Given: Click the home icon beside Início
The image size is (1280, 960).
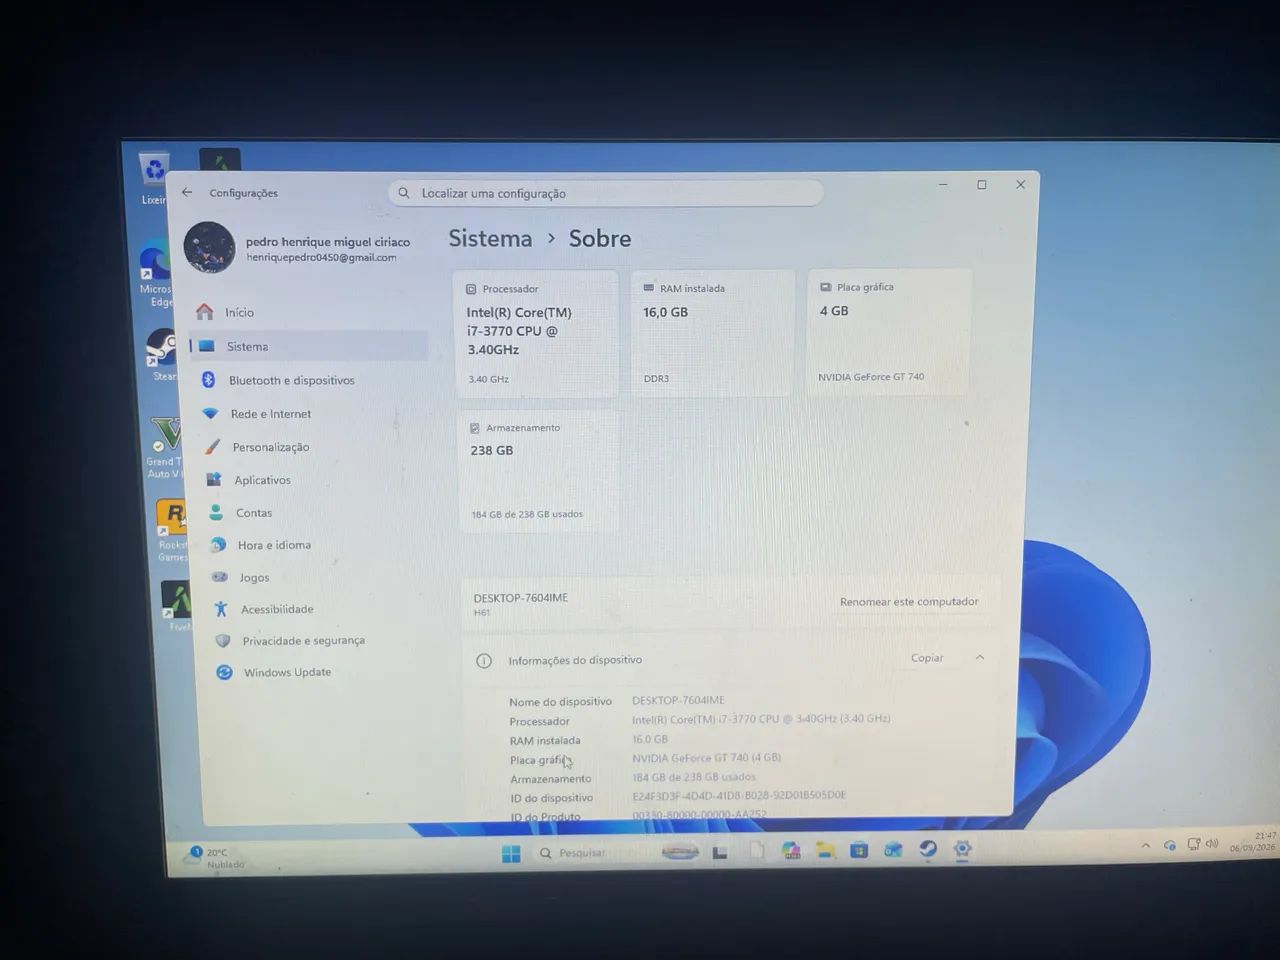Looking at the screenshot, I should pyautogui.click(x=204, y=312).
